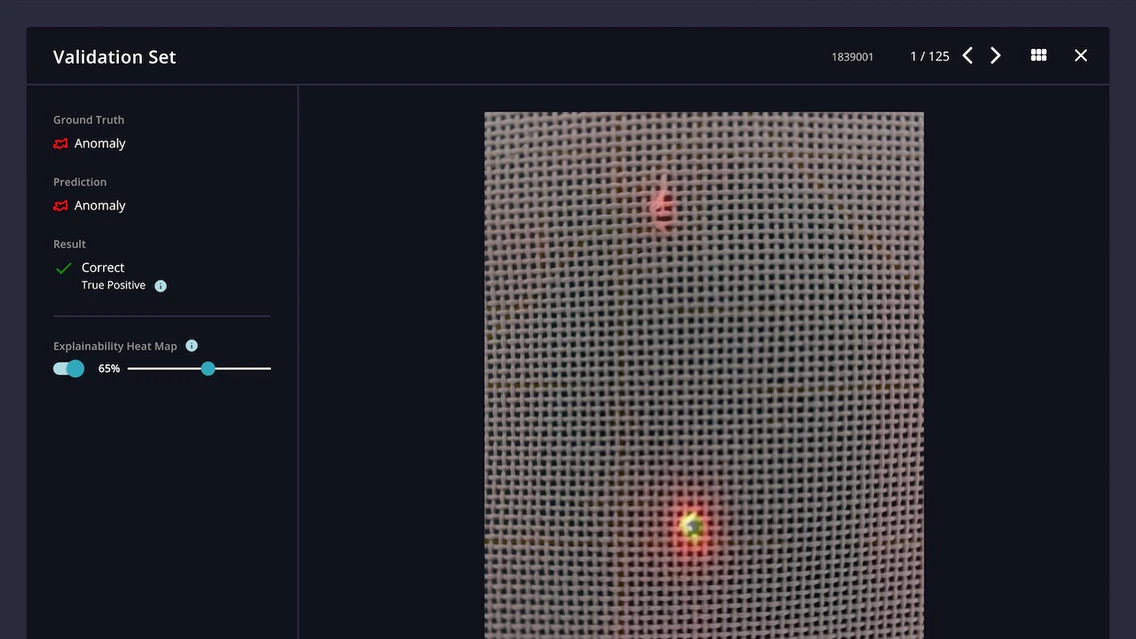1136x639 pixels.
Task: Click the heat map opacity slider handle
Action: tap(208, 369)
